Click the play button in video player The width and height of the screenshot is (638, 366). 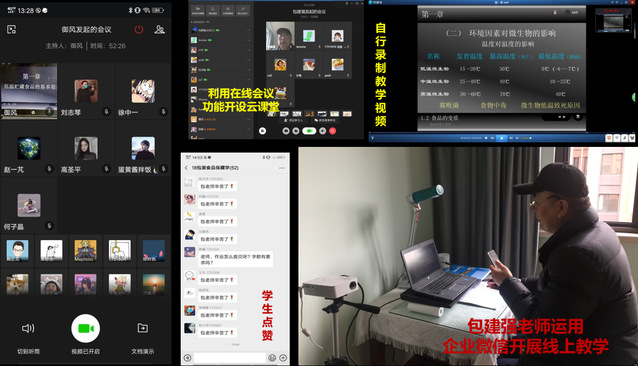pyautogui.click(x=502, y=138)
